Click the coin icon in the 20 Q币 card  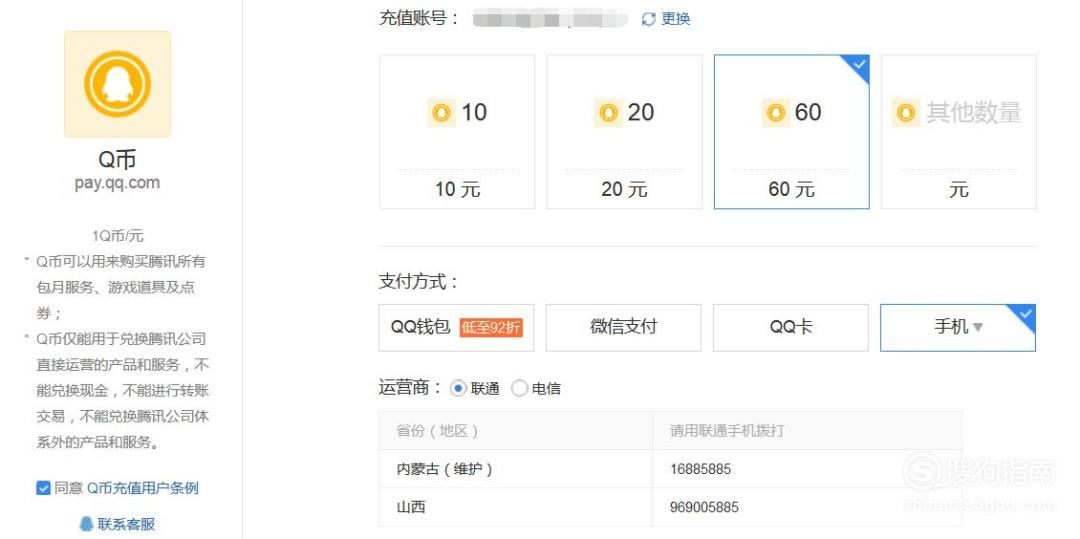coord(608,112)
